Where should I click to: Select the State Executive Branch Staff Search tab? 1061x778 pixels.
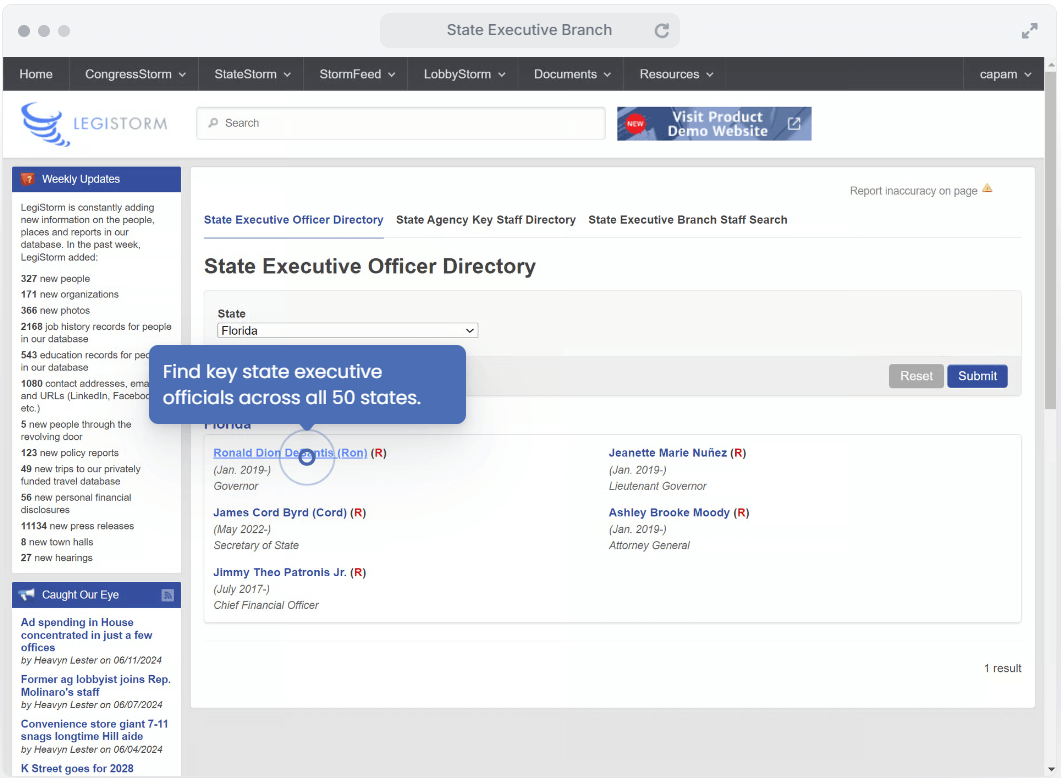pos(688,220)
